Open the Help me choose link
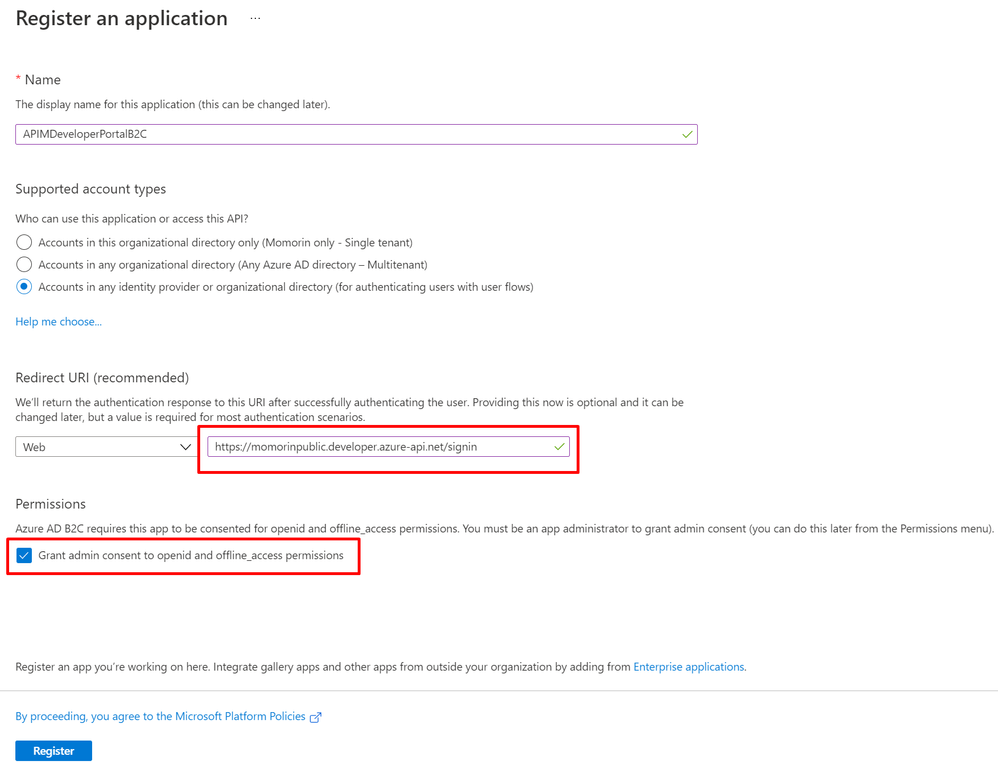Image resolution: width=998 pixels, height=772 pixels. [x=58, y=322]
